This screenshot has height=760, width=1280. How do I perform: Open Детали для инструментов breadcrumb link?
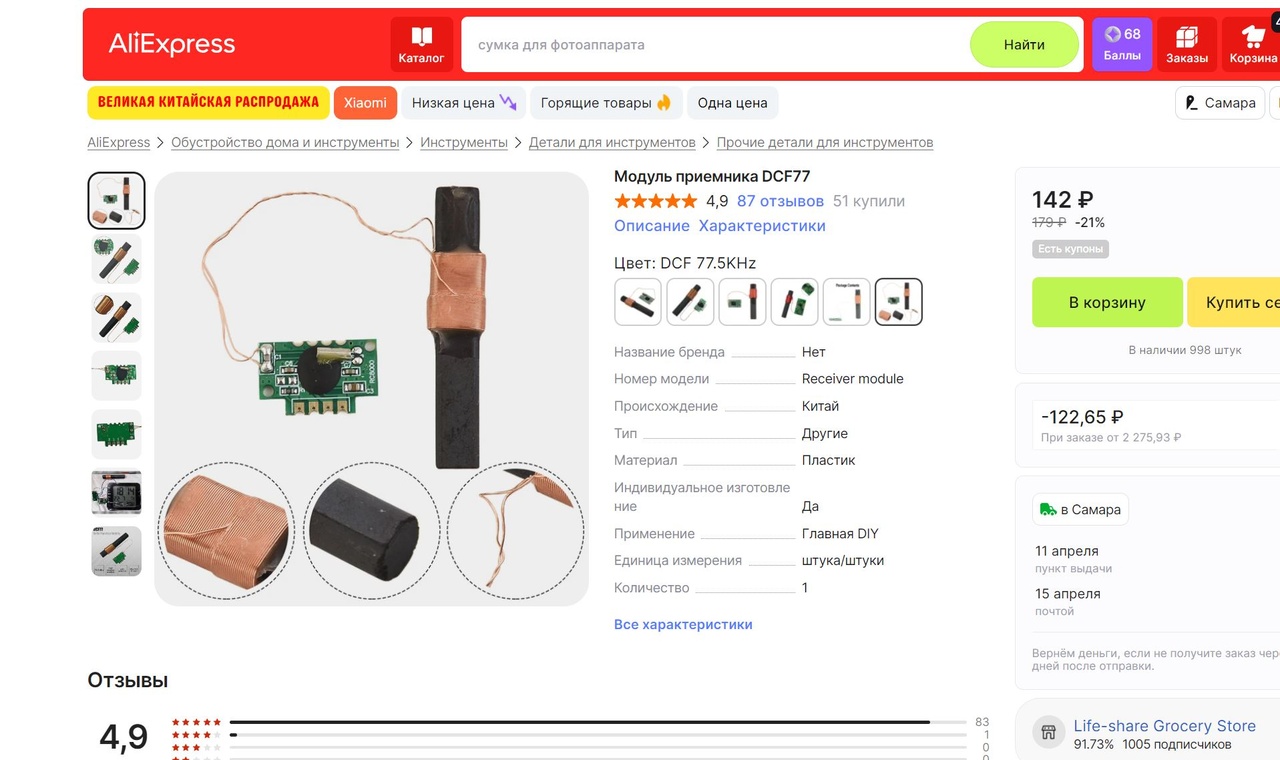pyautogui.click(x=612, y=142)
